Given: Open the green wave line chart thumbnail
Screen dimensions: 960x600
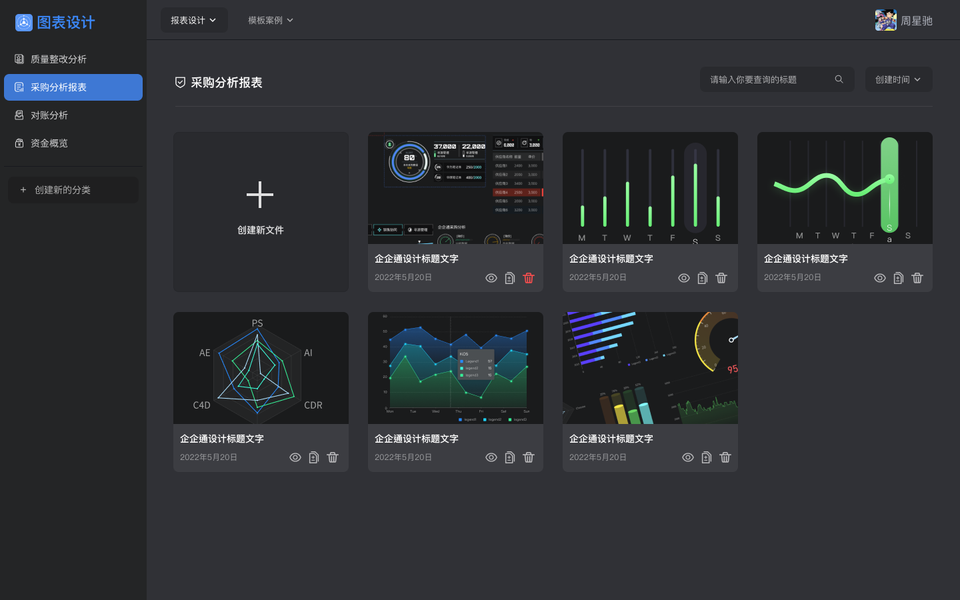Looking at the screenshot, I should pyautogui.click(x=845, y=188).
